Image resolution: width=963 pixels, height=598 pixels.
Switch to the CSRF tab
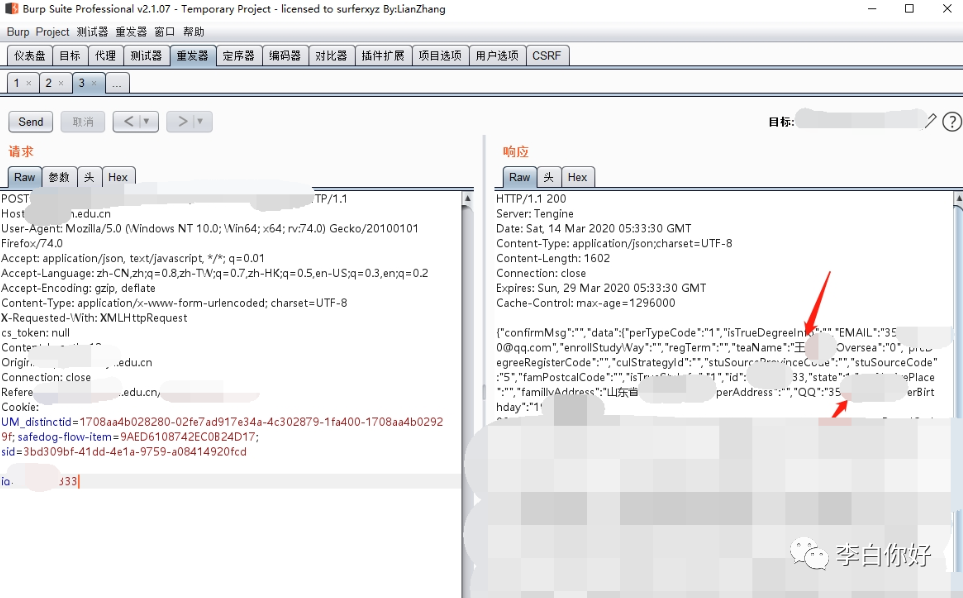(x=547, y=56)
